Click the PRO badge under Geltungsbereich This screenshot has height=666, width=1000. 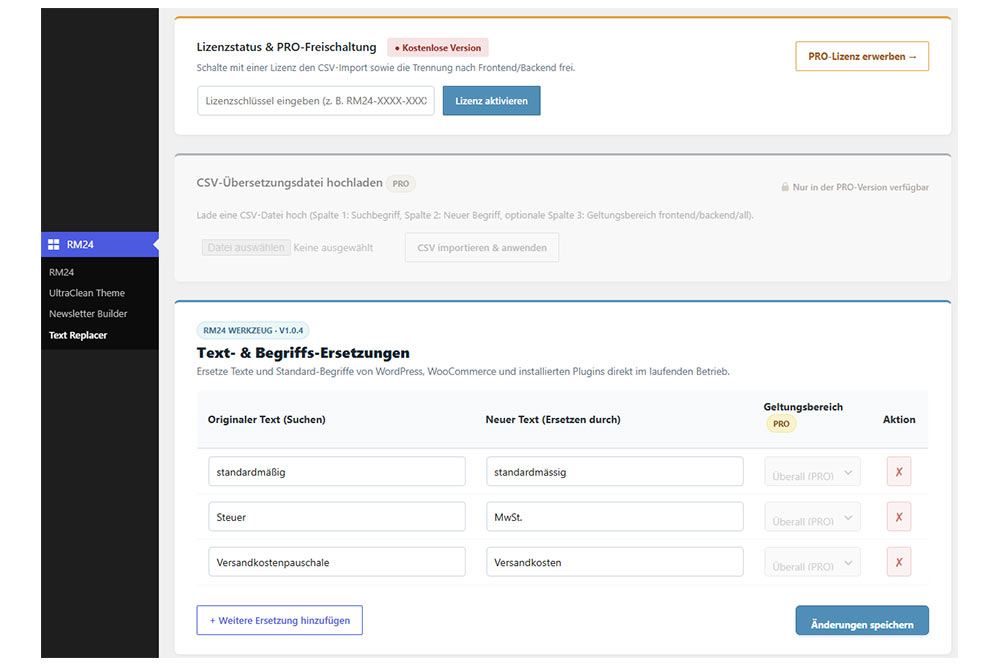(x=781, y=424)
